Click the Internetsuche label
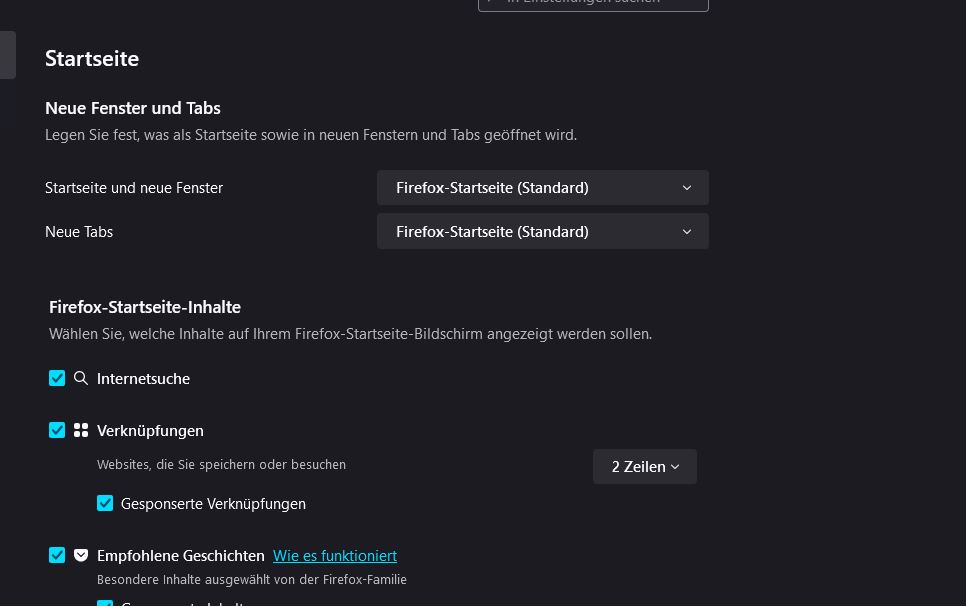 (x=143, y=379)
